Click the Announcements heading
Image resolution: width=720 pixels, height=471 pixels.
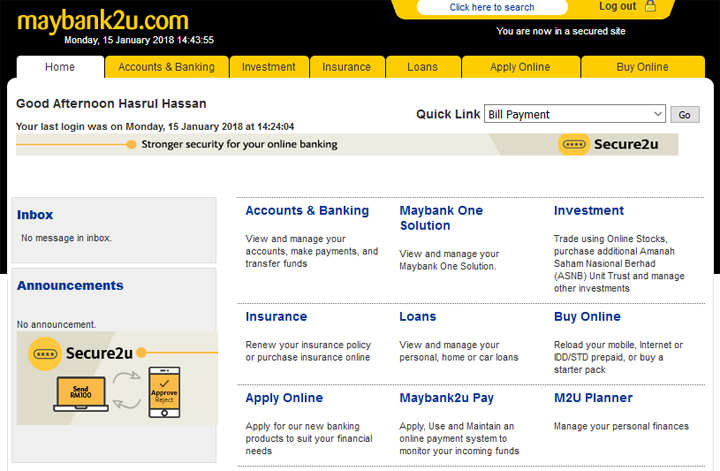pos(70,286)
